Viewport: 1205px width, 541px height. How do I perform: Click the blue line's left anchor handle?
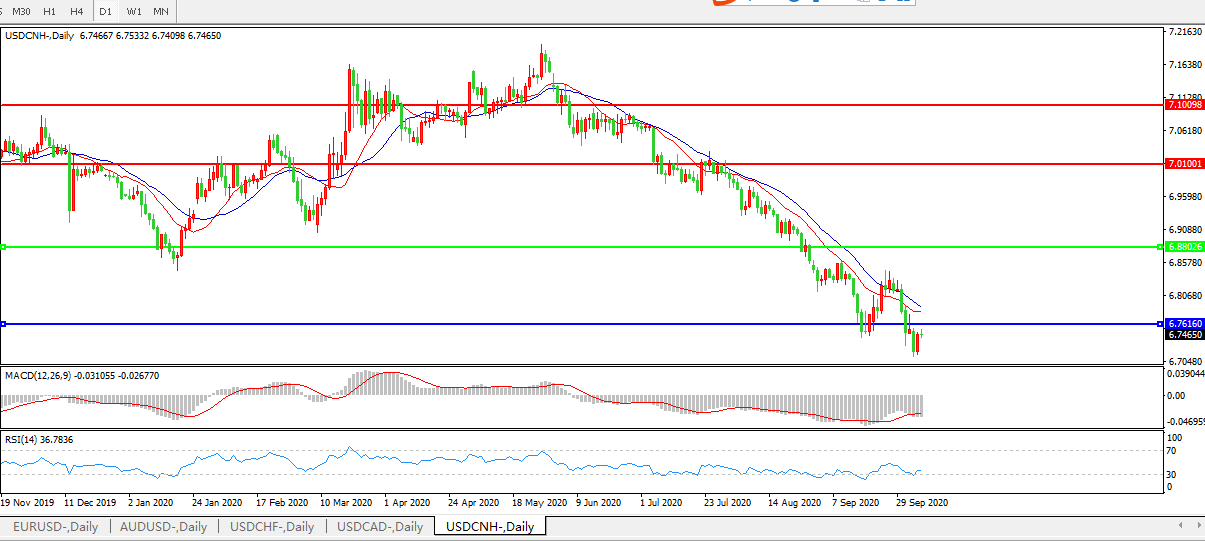click(4, 324)
